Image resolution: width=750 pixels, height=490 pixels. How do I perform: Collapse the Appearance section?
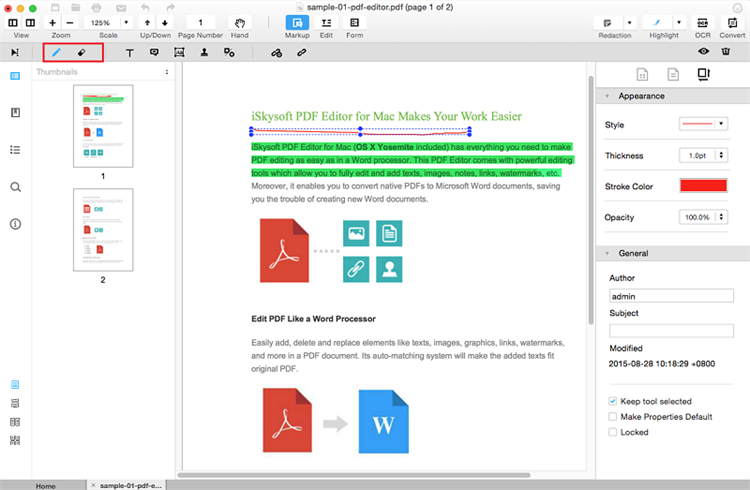pyautogui.click(x=608, y=96)
